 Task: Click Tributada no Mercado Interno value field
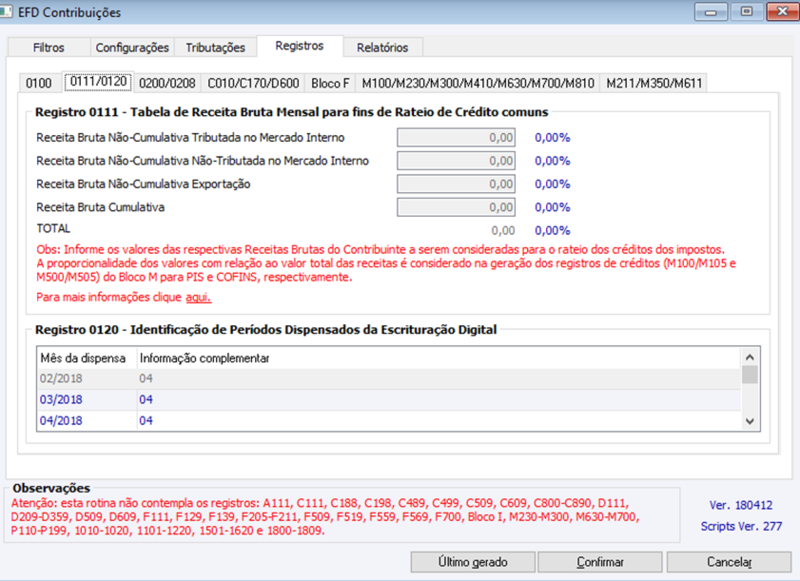(456, 138)
